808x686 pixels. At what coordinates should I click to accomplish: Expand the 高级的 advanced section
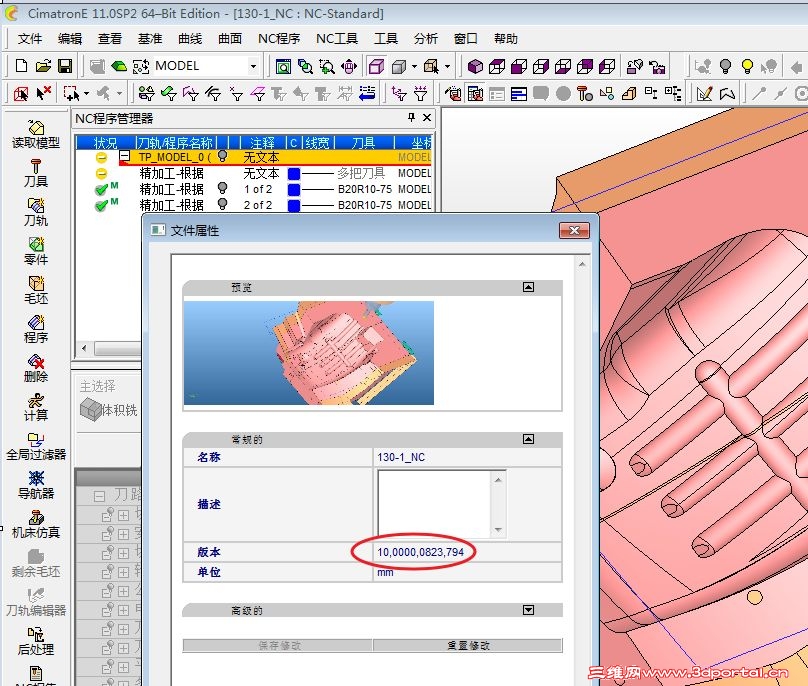(x=528, y=610)
